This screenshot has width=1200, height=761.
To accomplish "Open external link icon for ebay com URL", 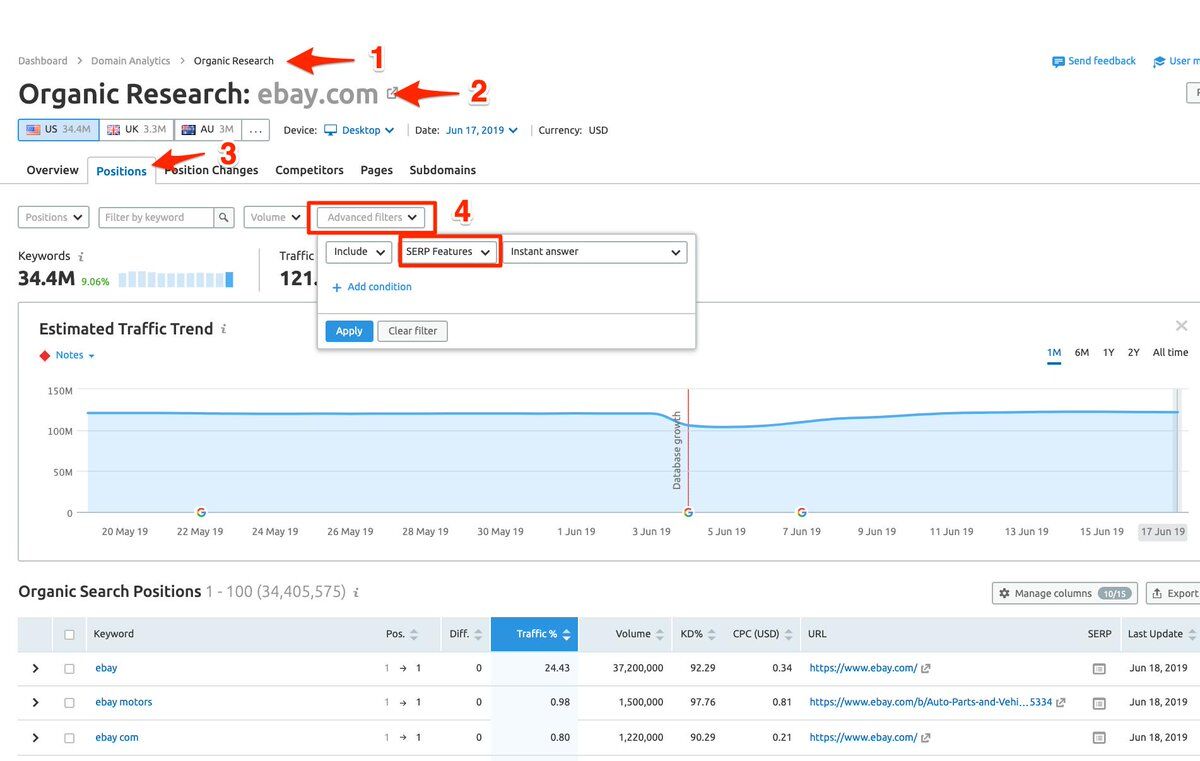I will (x=926, y=737).
